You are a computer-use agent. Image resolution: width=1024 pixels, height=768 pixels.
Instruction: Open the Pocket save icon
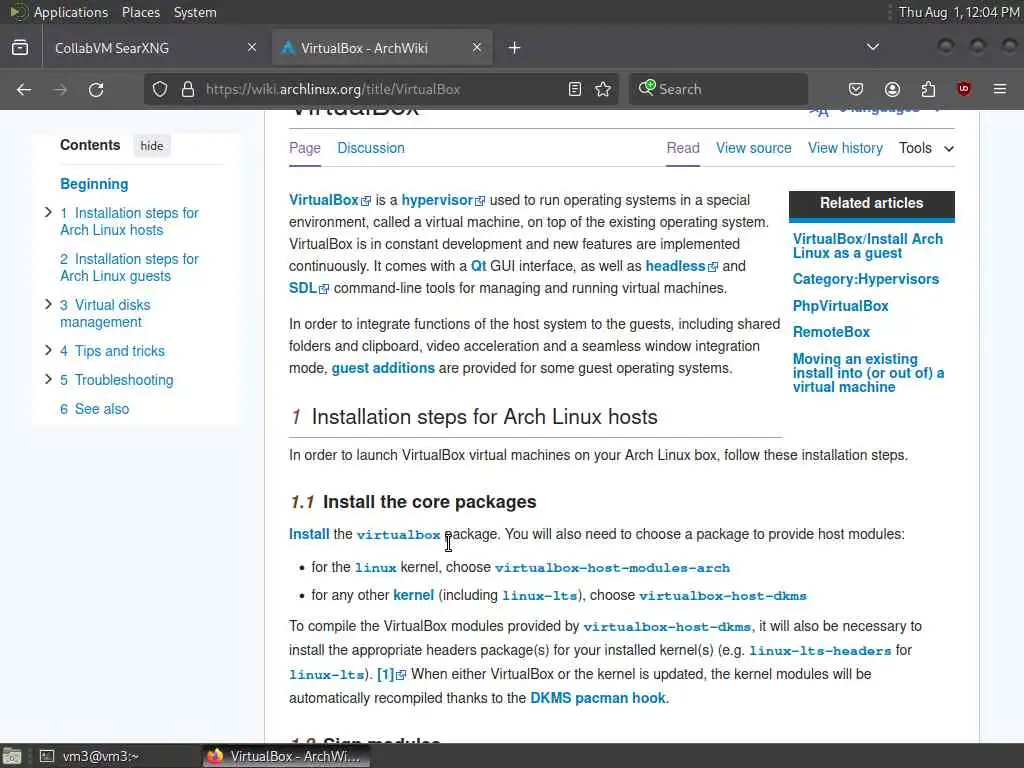click(856, 89)
